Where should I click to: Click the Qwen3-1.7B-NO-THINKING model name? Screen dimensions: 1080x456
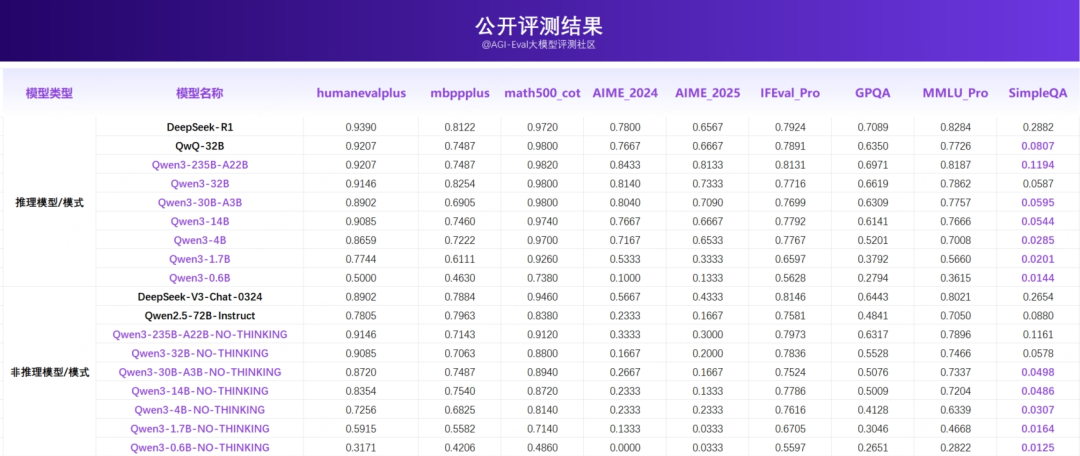(200, 428)
